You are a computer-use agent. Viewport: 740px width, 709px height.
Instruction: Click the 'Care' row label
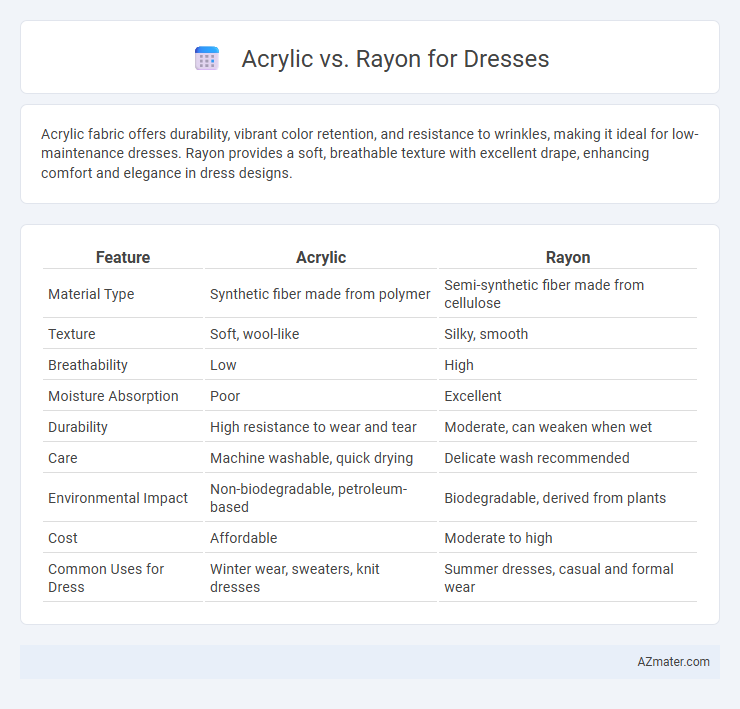[63, 458]
